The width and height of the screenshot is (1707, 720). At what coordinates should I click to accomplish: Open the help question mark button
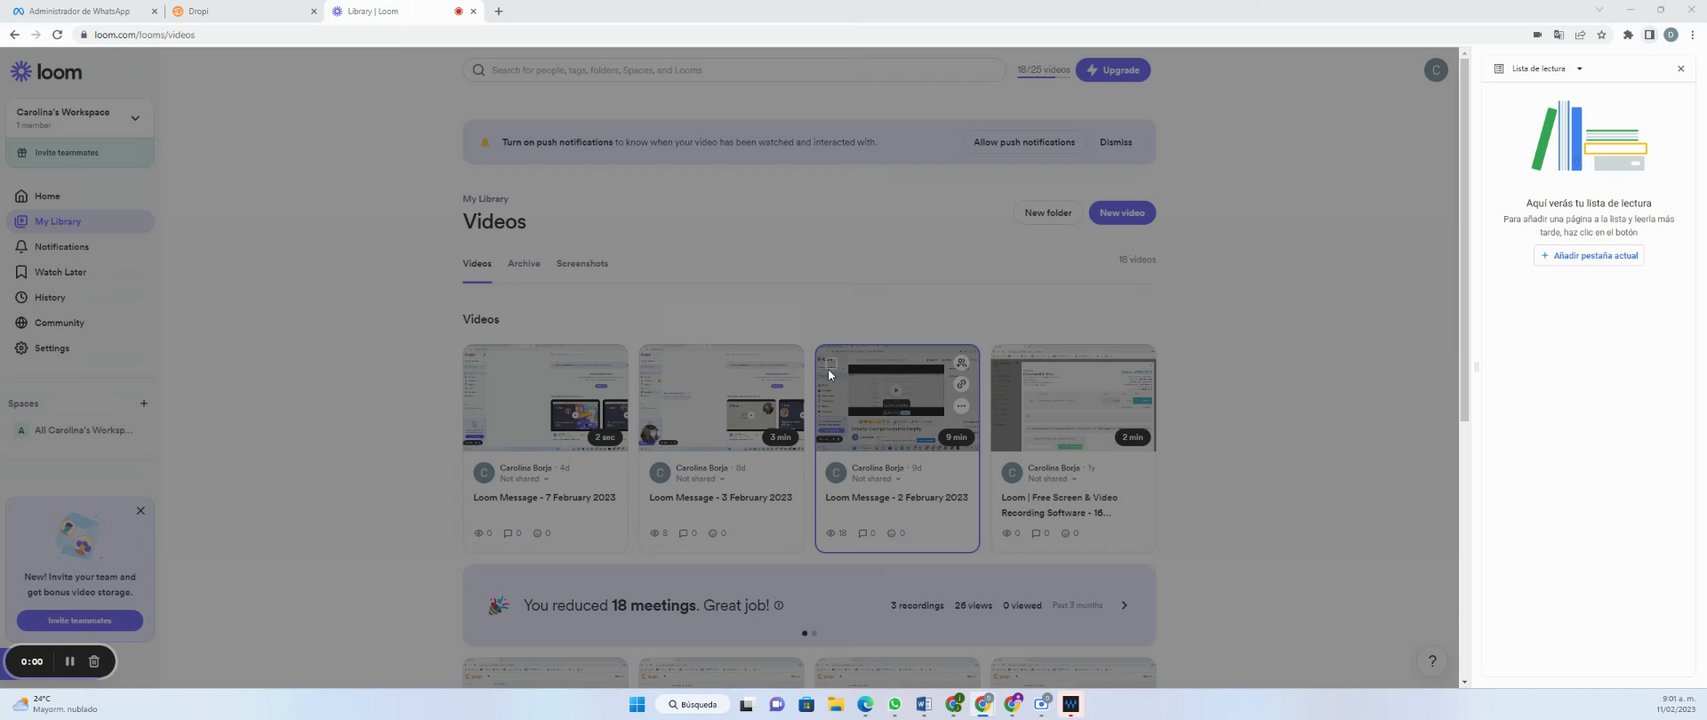tap(1432, 661)
